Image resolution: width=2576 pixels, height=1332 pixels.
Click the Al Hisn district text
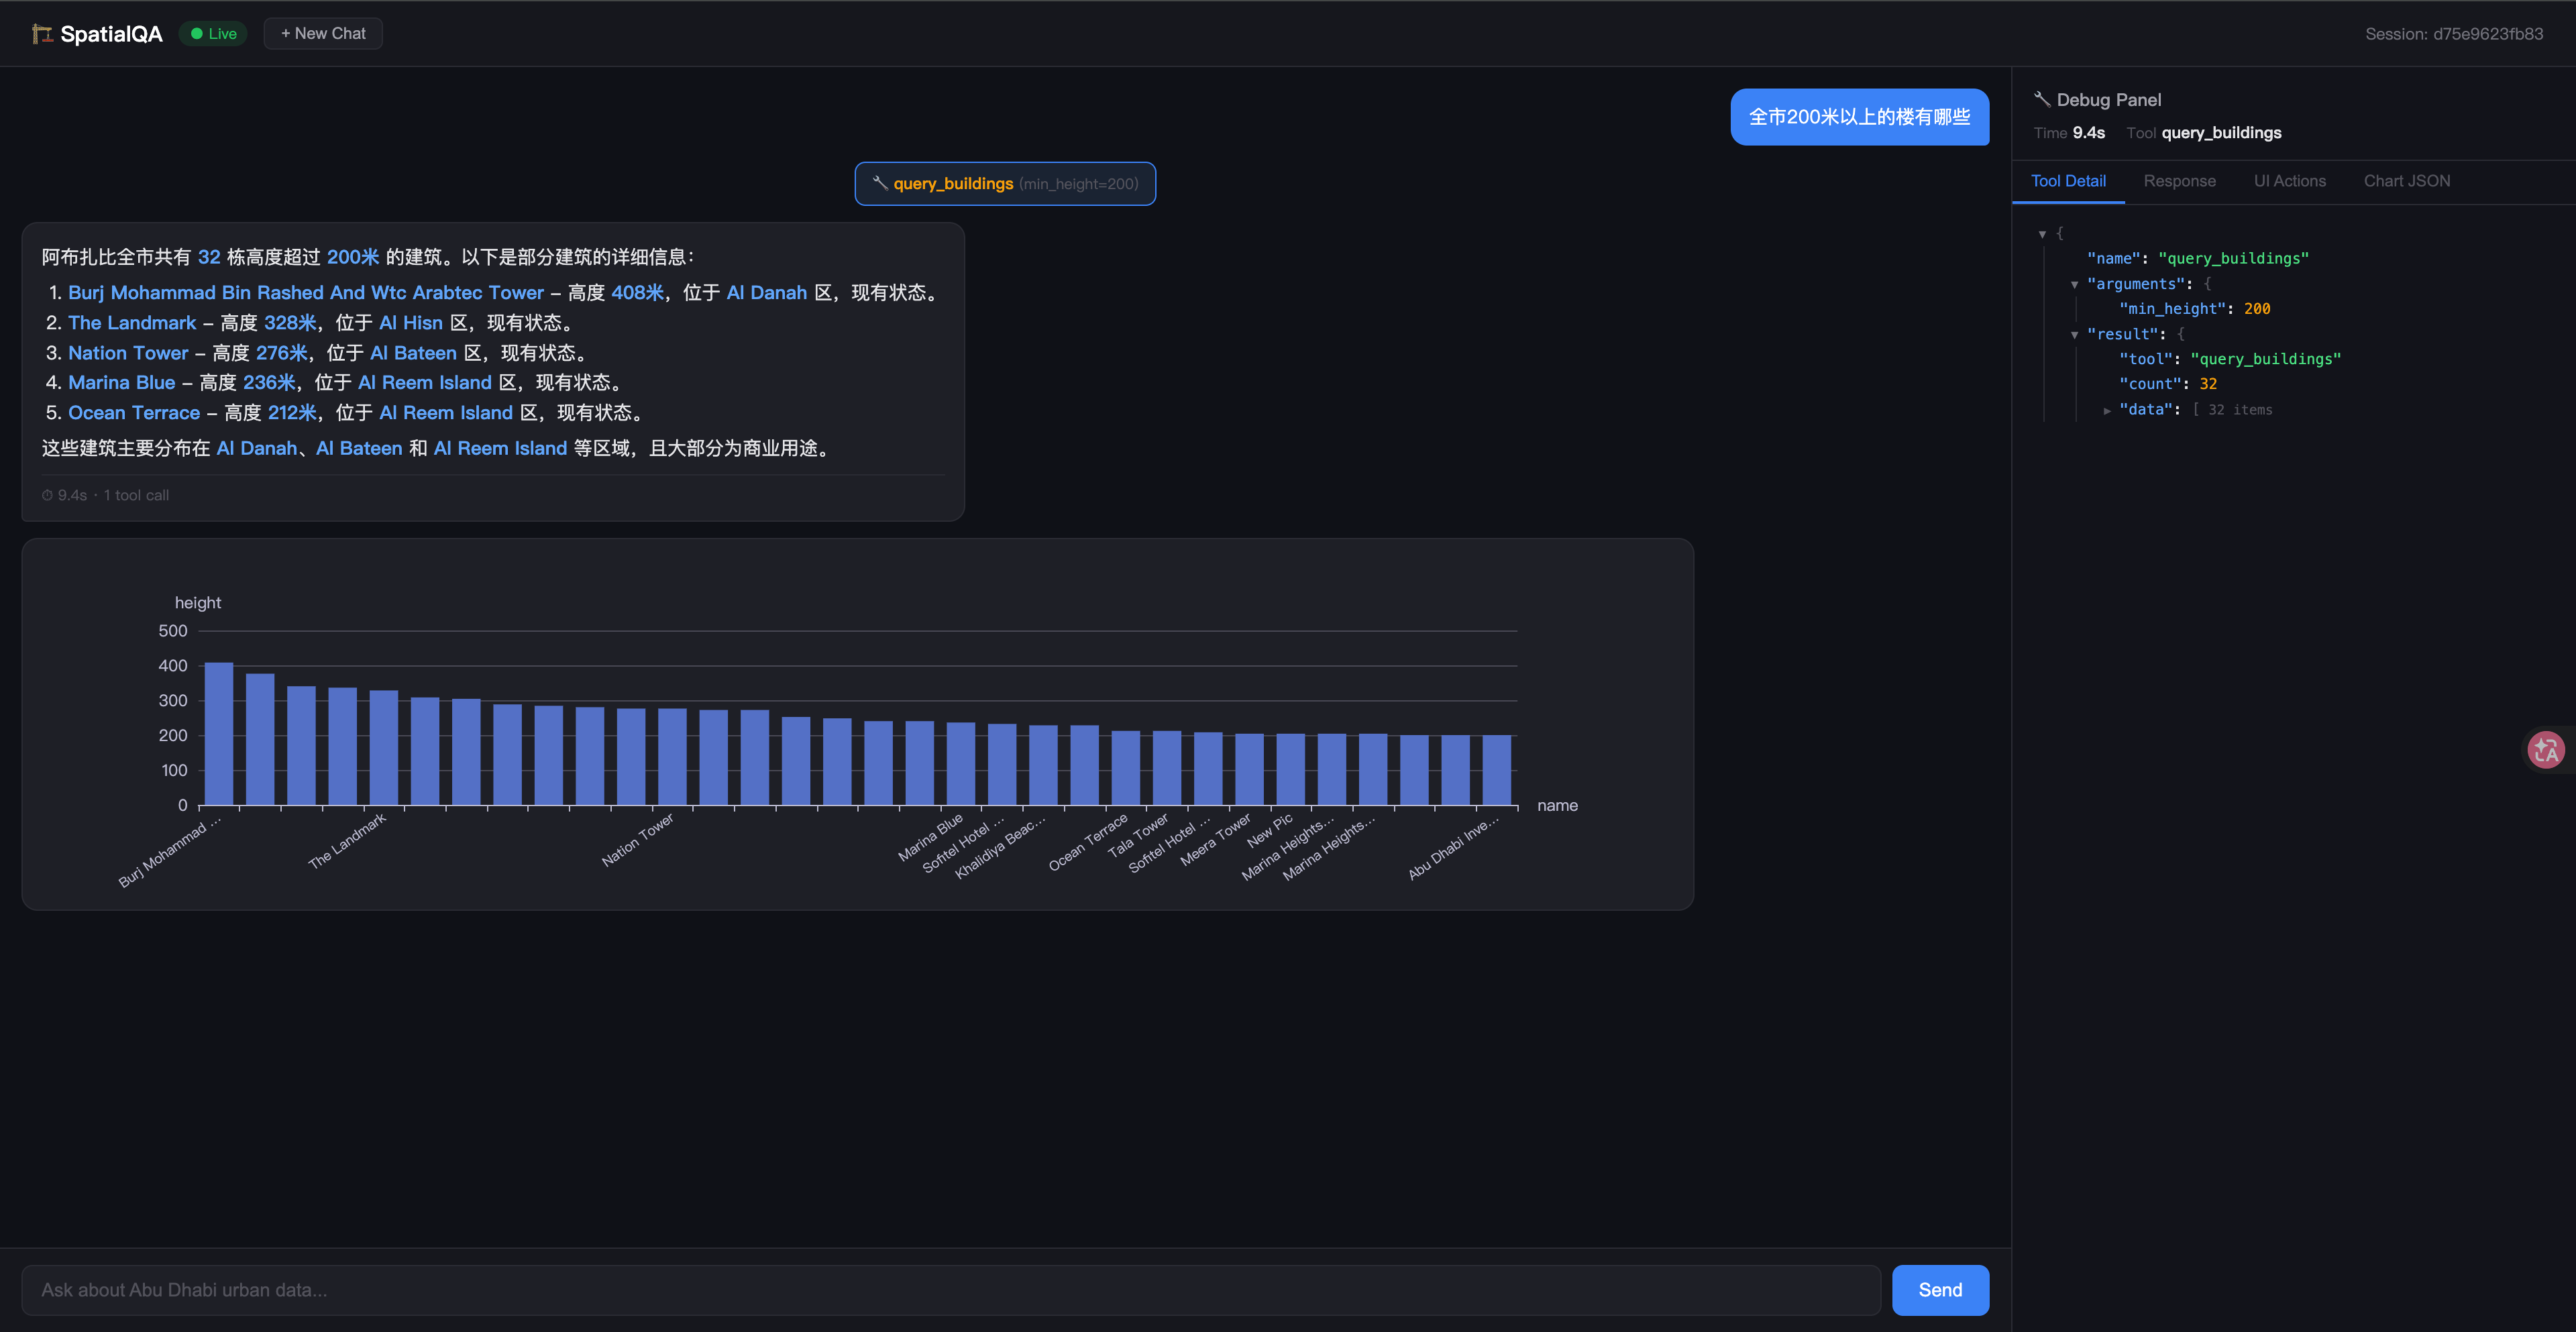411,323
